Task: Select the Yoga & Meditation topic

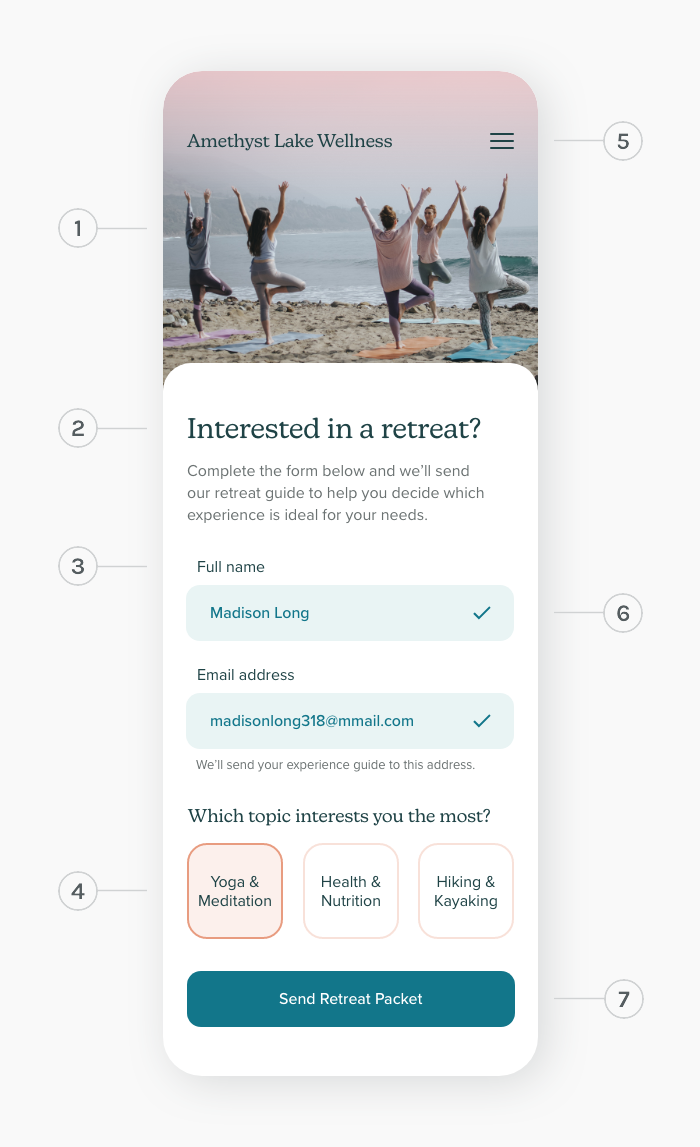Action: [x=235, y=891]
